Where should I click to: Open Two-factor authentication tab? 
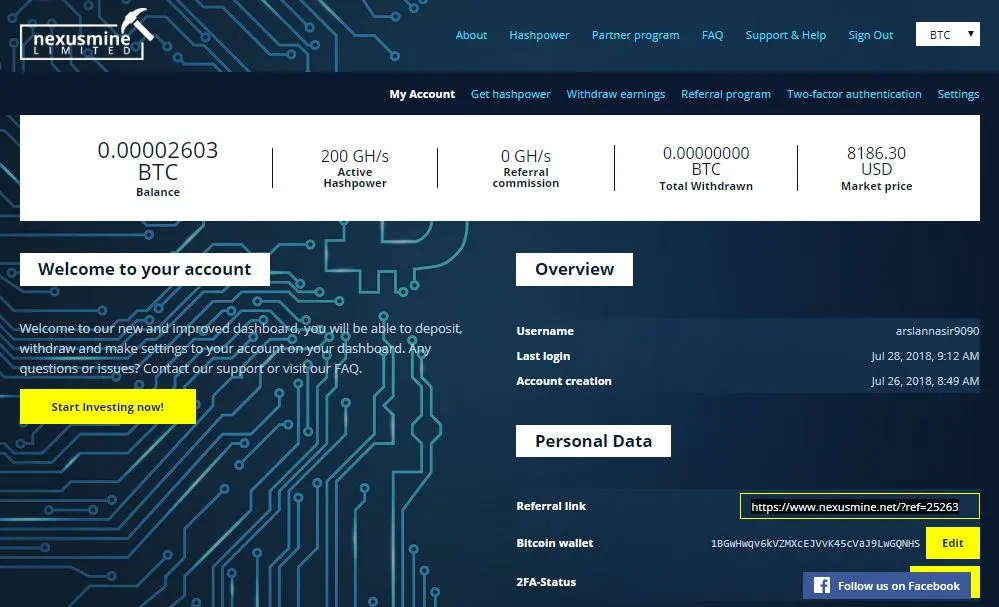(x=854, y=94)
